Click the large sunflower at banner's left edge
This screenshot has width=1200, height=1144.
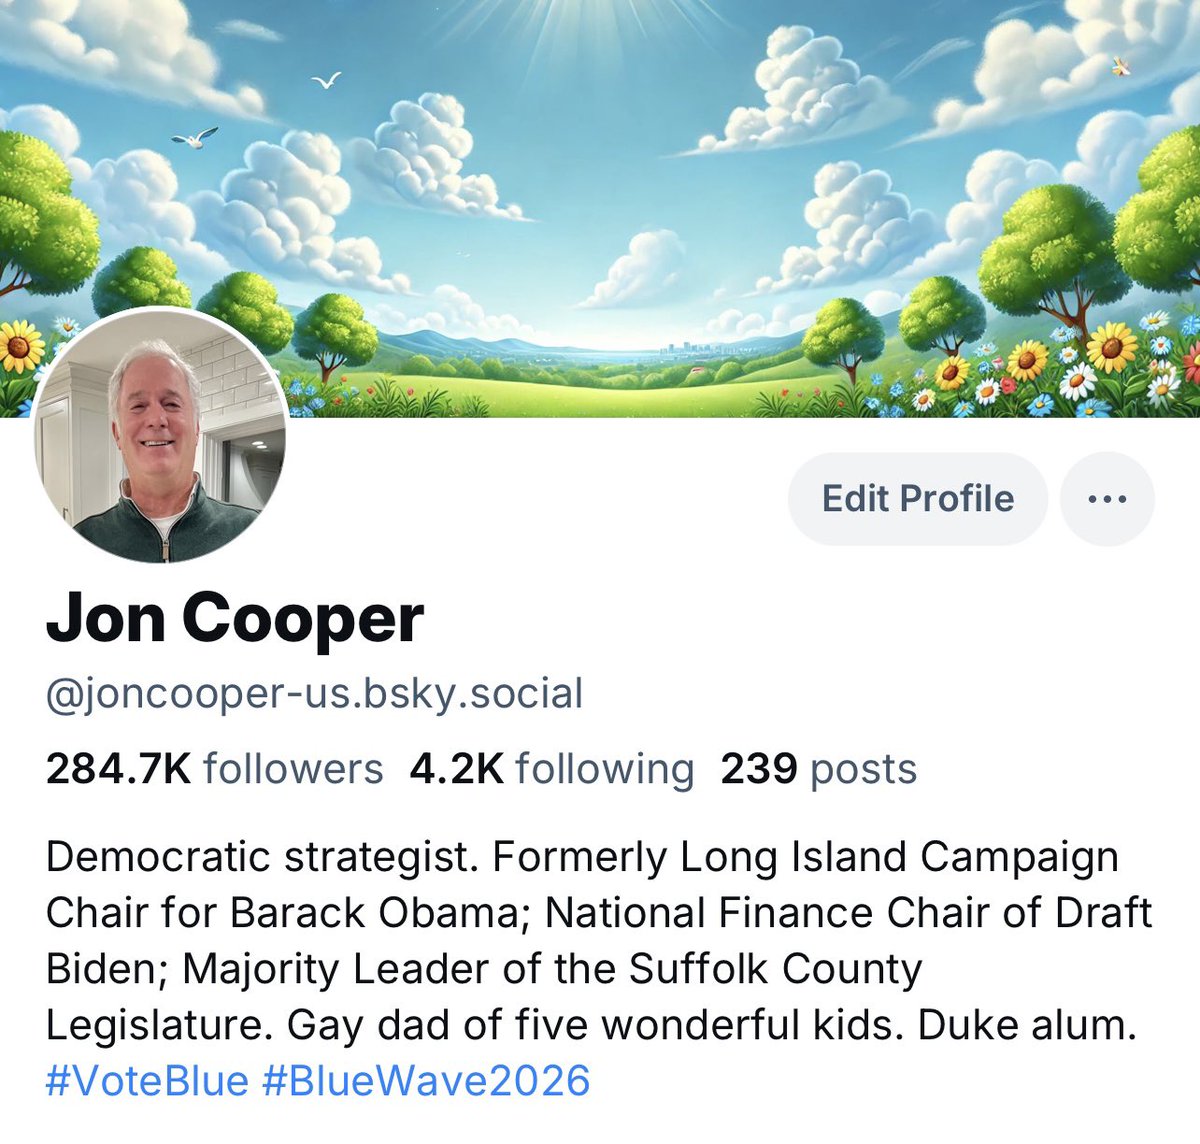coord(20,347)
